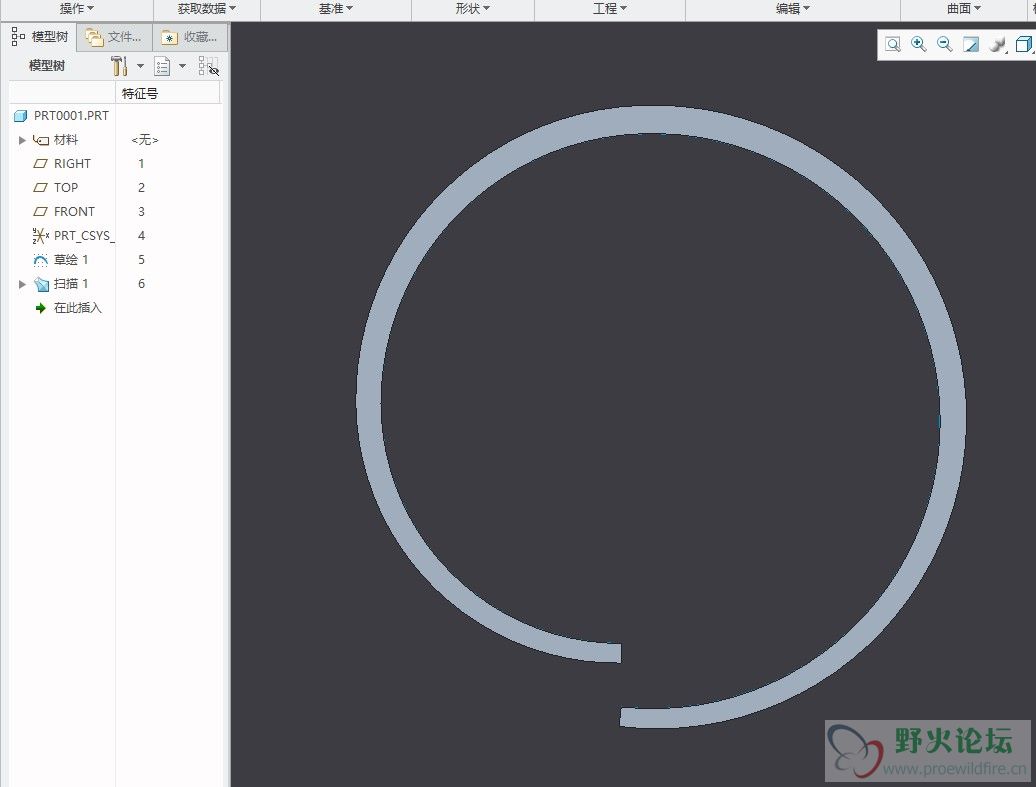Click the part cube icon for PRT0001.PRT

(x=20, y=116)
